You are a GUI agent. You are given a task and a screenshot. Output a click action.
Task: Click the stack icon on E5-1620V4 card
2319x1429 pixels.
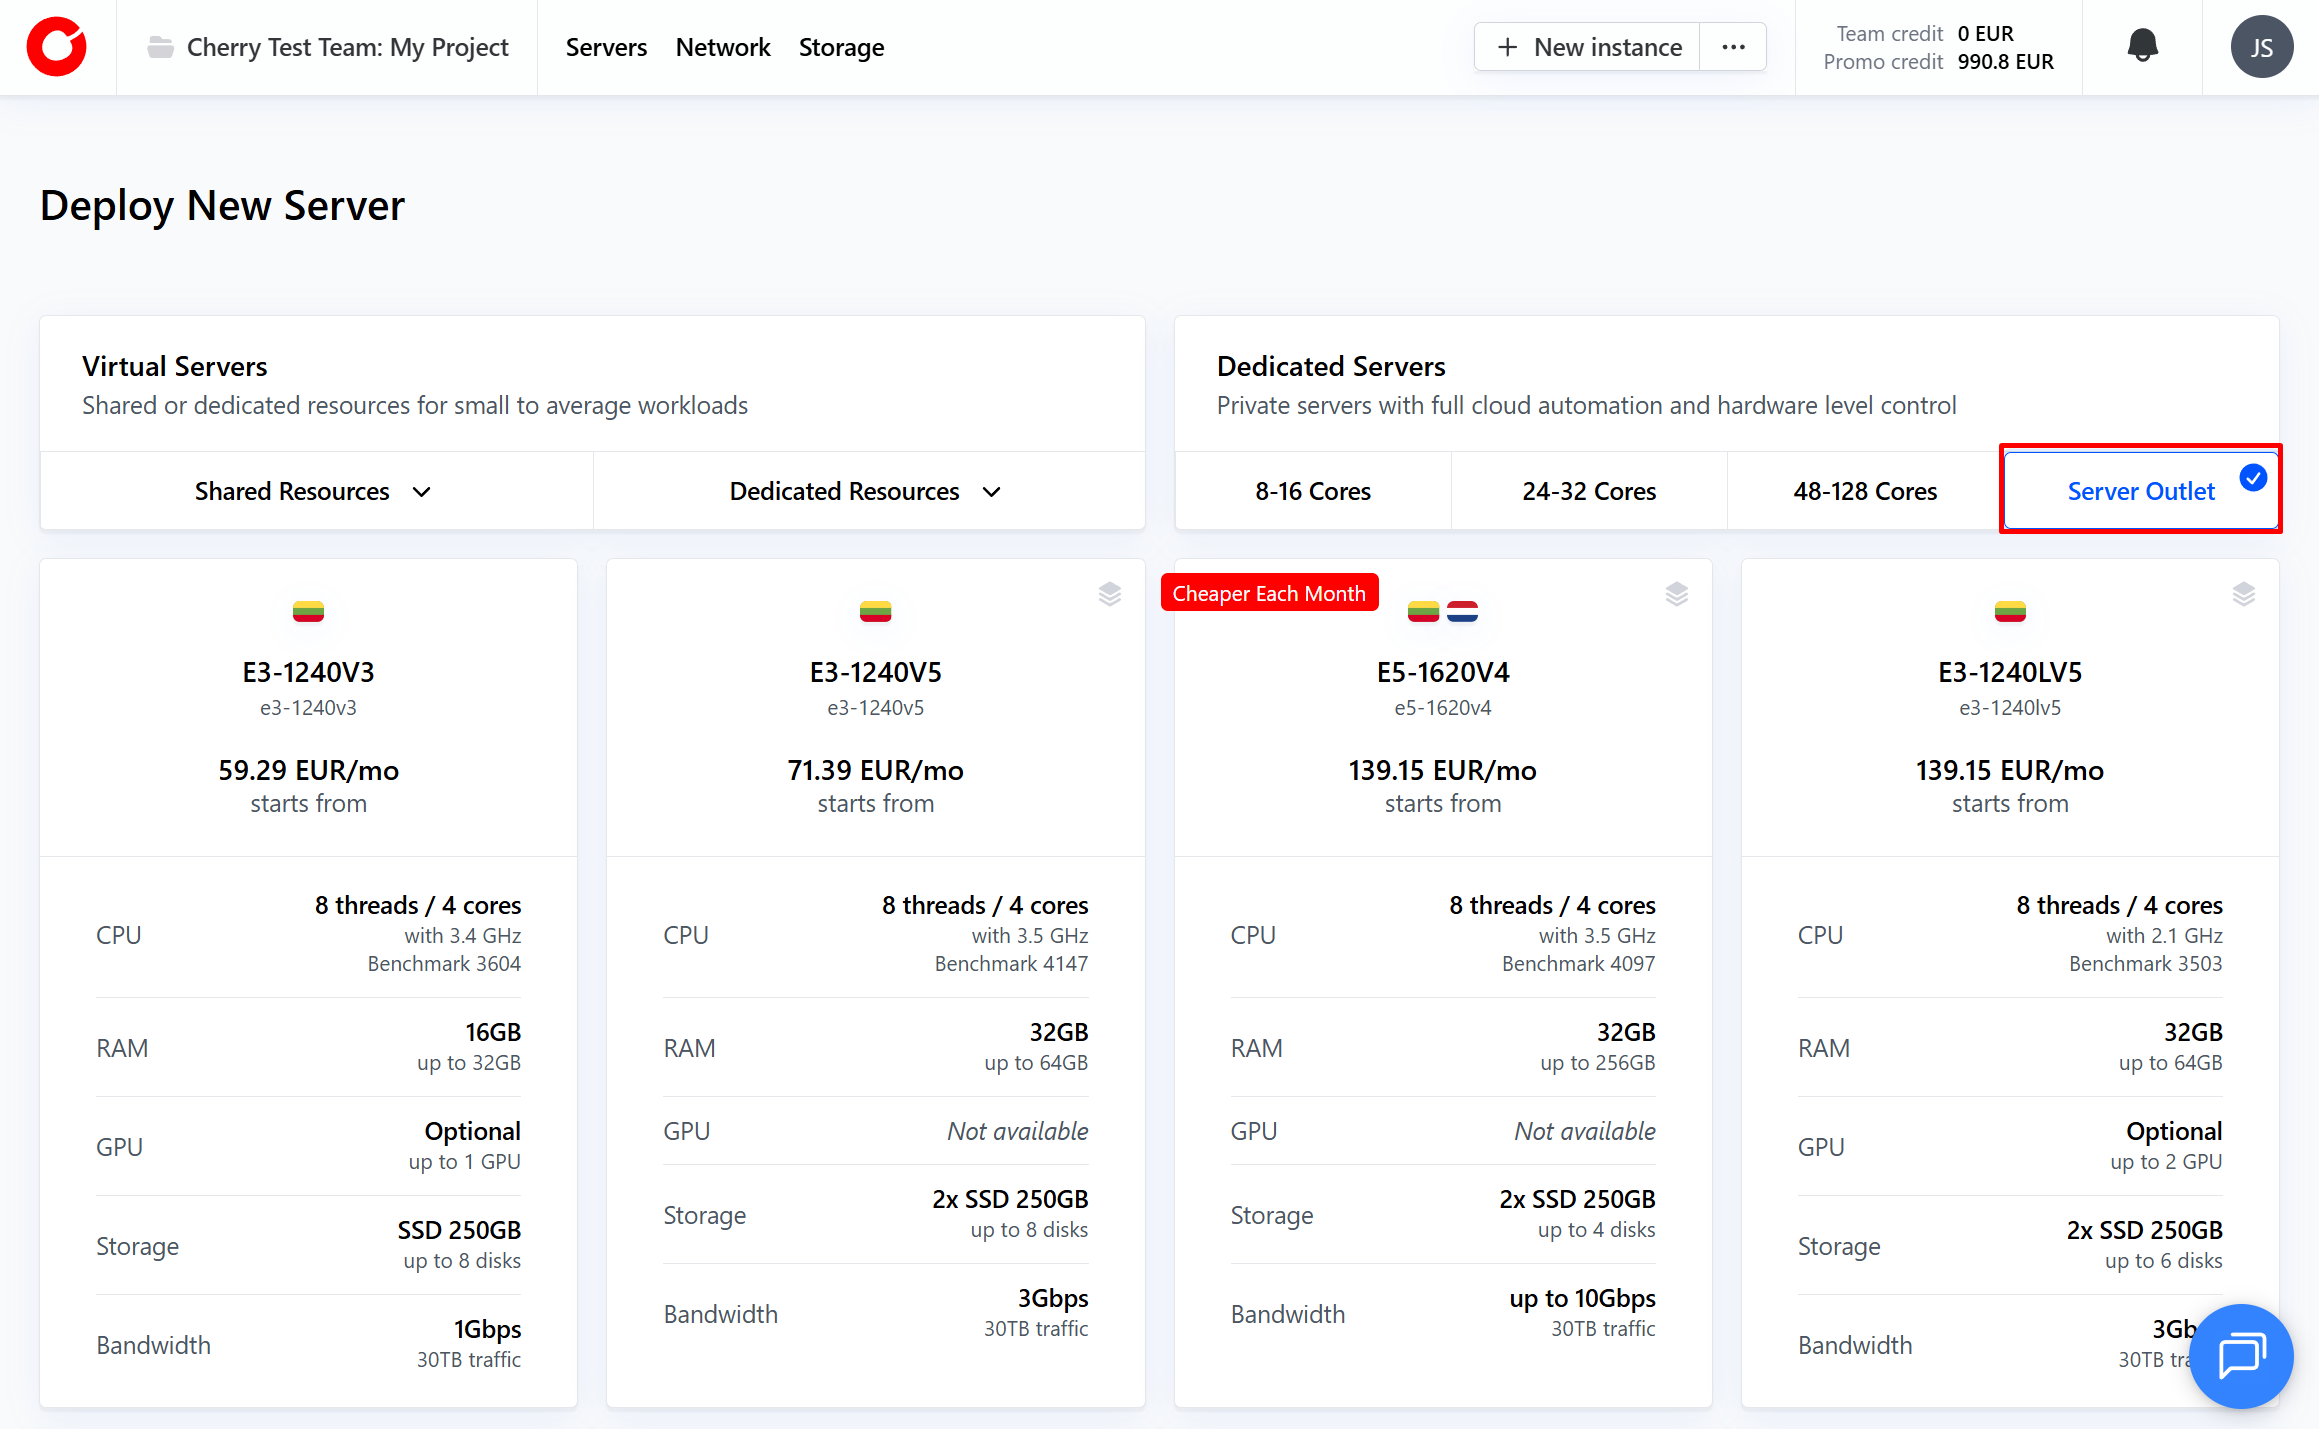point(1676,594)
